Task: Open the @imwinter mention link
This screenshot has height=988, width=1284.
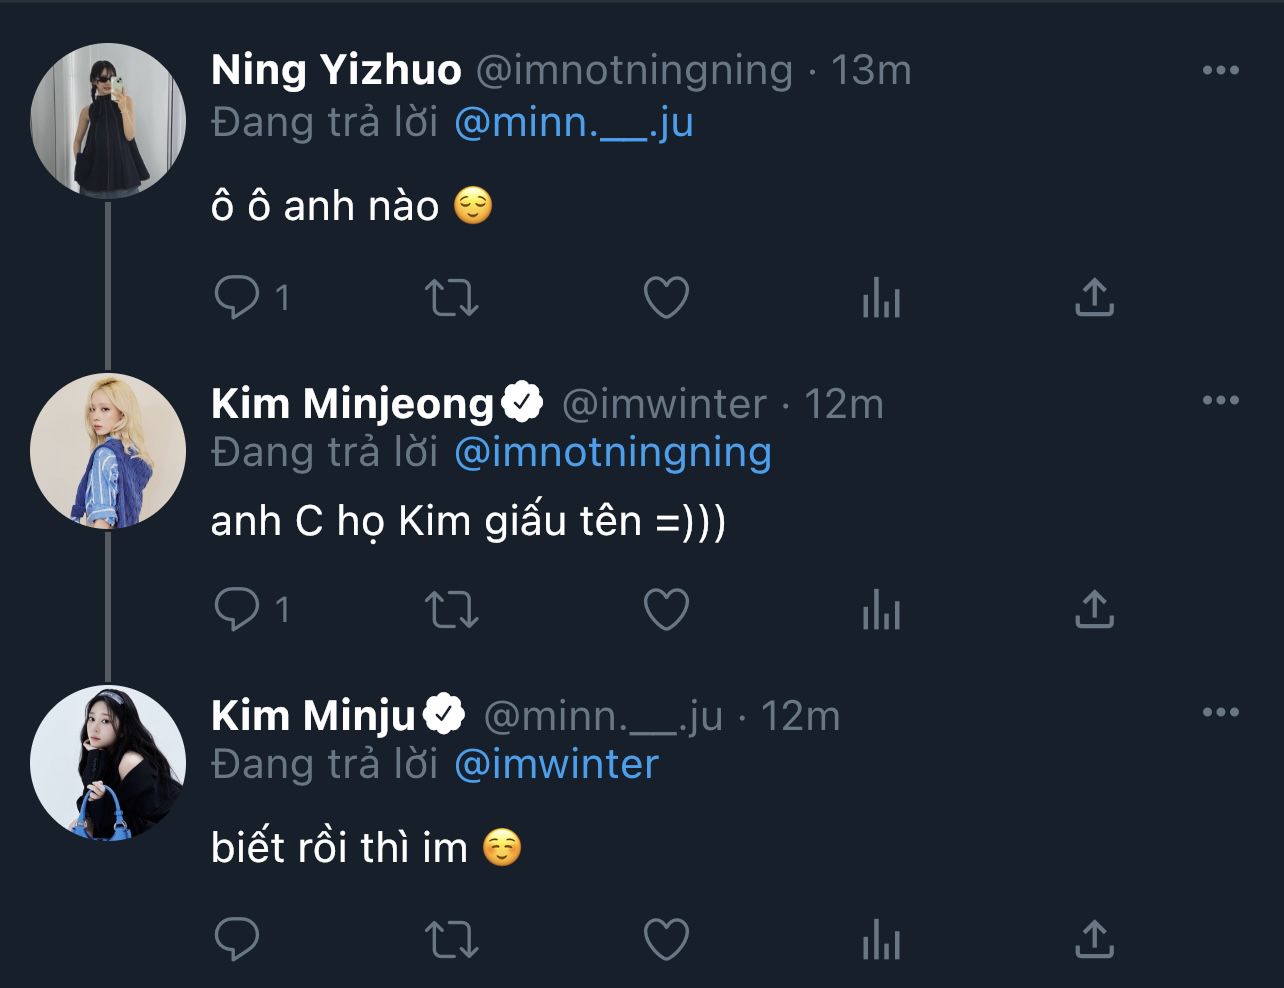Action: (556, 765)
